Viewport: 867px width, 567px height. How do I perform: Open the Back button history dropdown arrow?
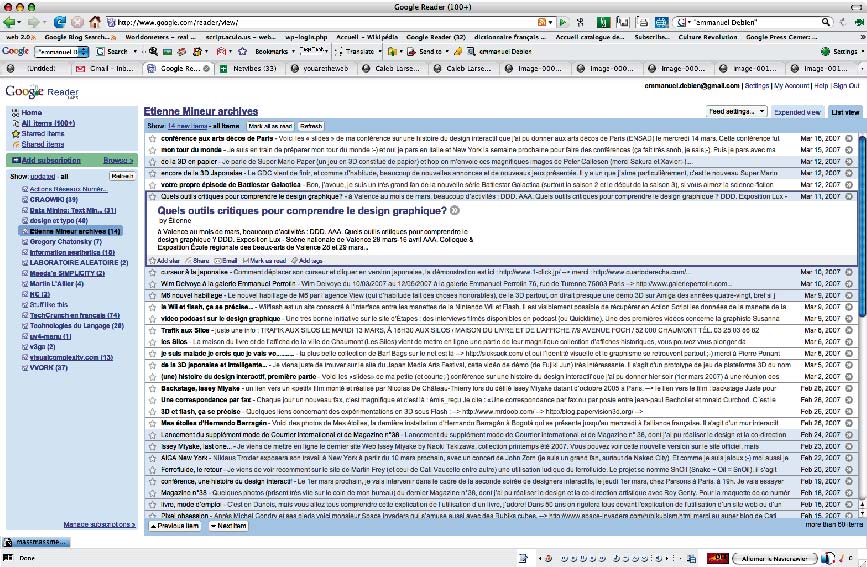[19, 22]
